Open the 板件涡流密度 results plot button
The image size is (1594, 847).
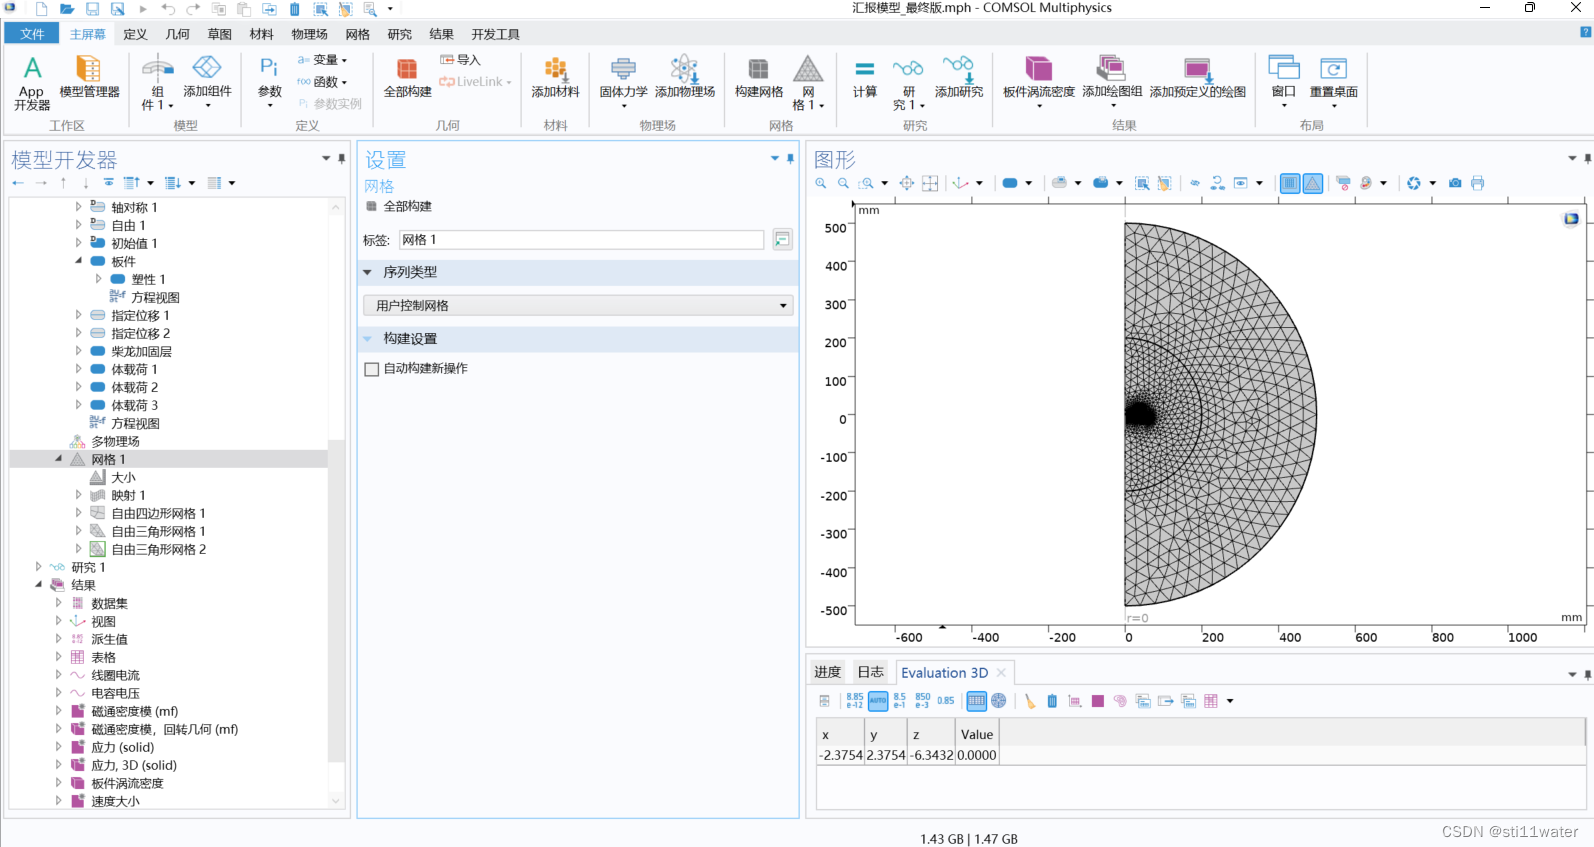click(1039, 80)
